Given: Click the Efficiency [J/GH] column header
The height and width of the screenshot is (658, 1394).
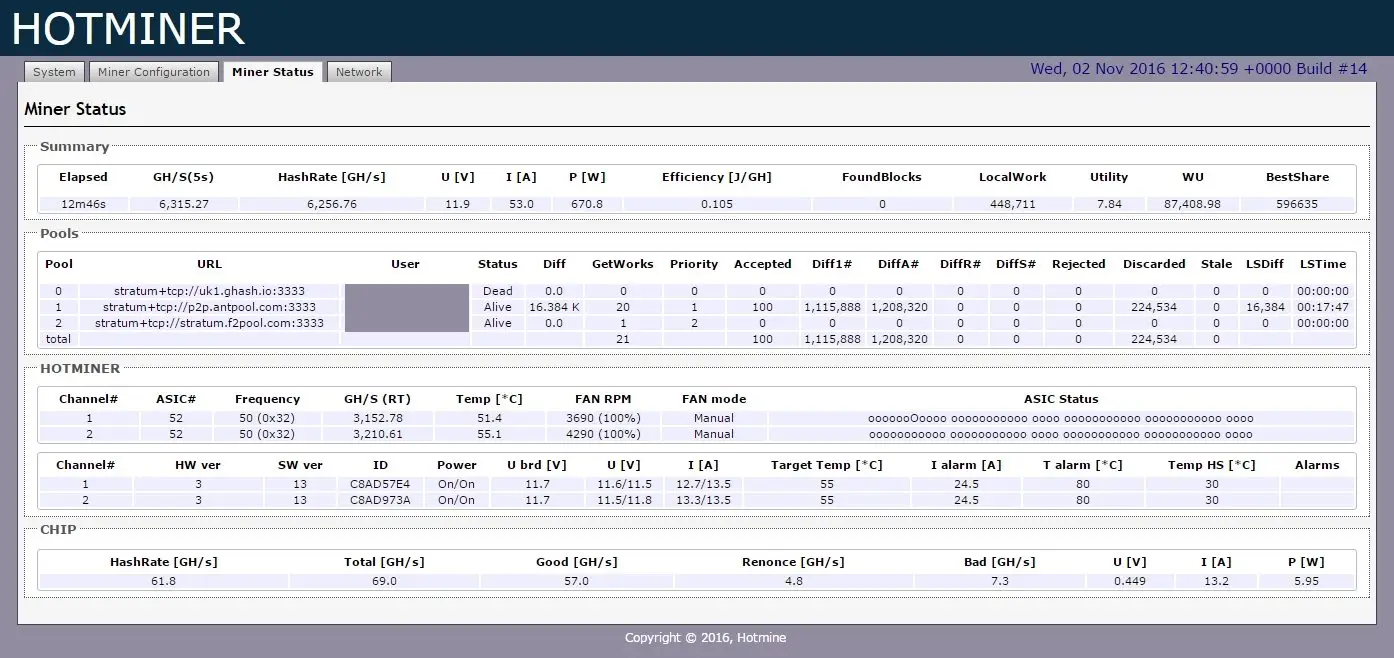Looking at the screenshot, I should pyautogui.click(x=716, y=177).
